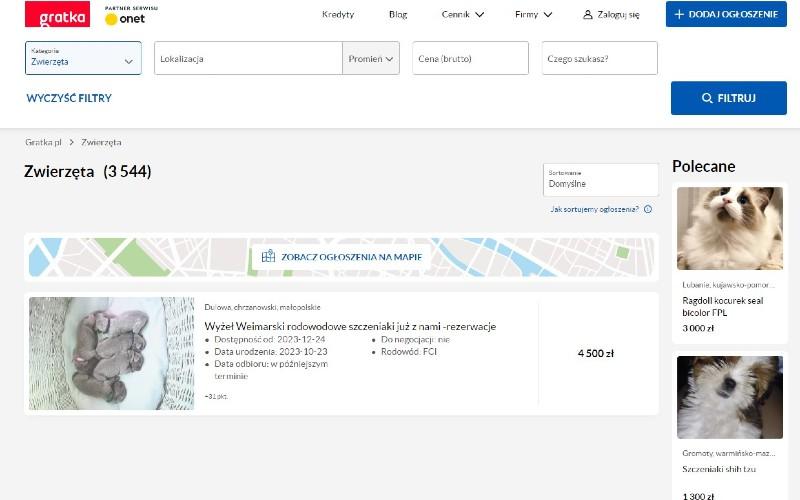Click the map icon in the map banner
Image resolution: width=800 pixels, height=500 pixels.
tap(268, 256)
